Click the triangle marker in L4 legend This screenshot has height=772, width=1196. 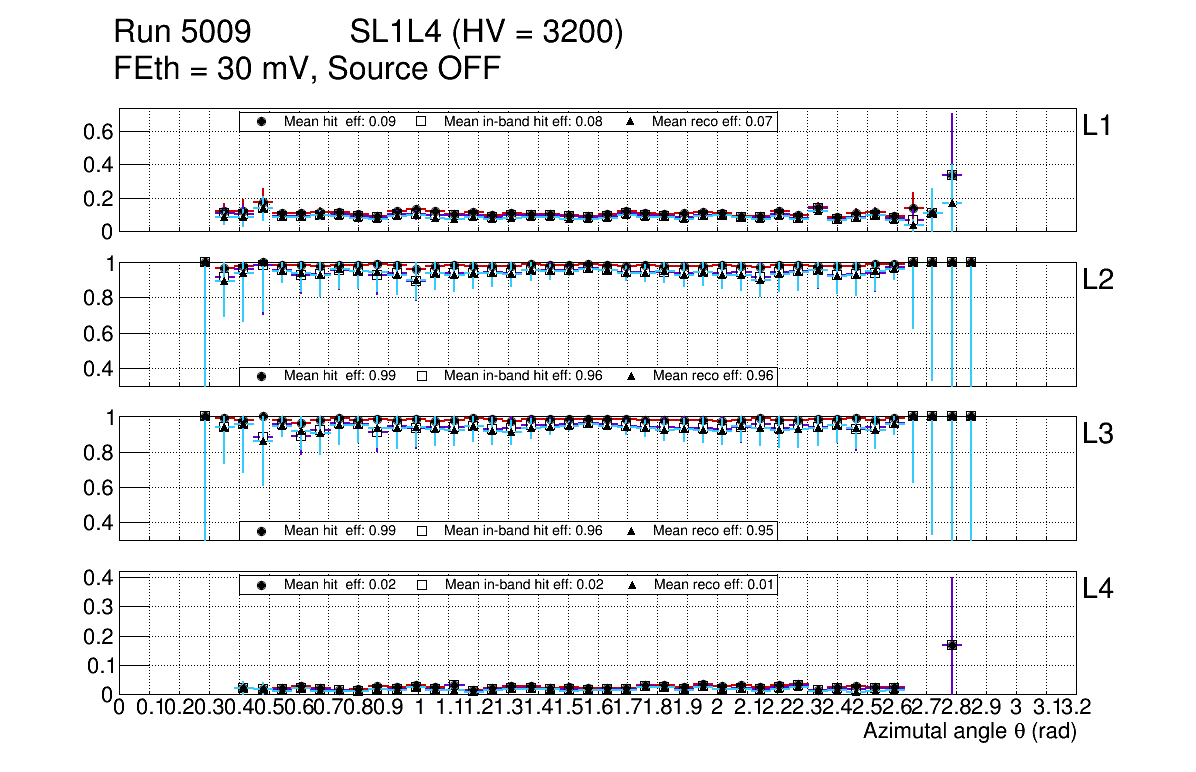coord(631,584)
